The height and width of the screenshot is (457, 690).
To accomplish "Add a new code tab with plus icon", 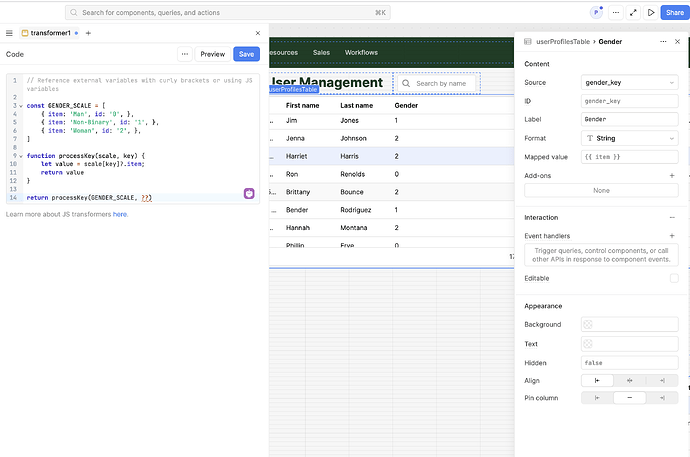I will pos(88,33).
